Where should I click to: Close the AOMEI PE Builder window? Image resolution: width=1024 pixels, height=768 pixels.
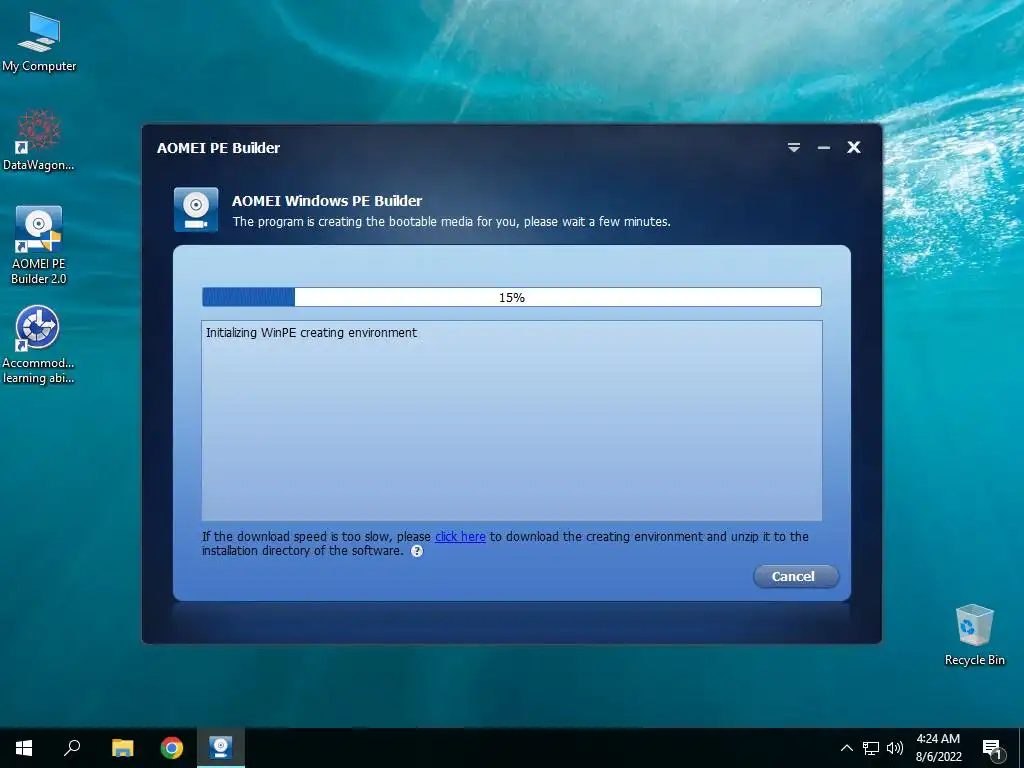pyautogui.click(x=854, y=148)
